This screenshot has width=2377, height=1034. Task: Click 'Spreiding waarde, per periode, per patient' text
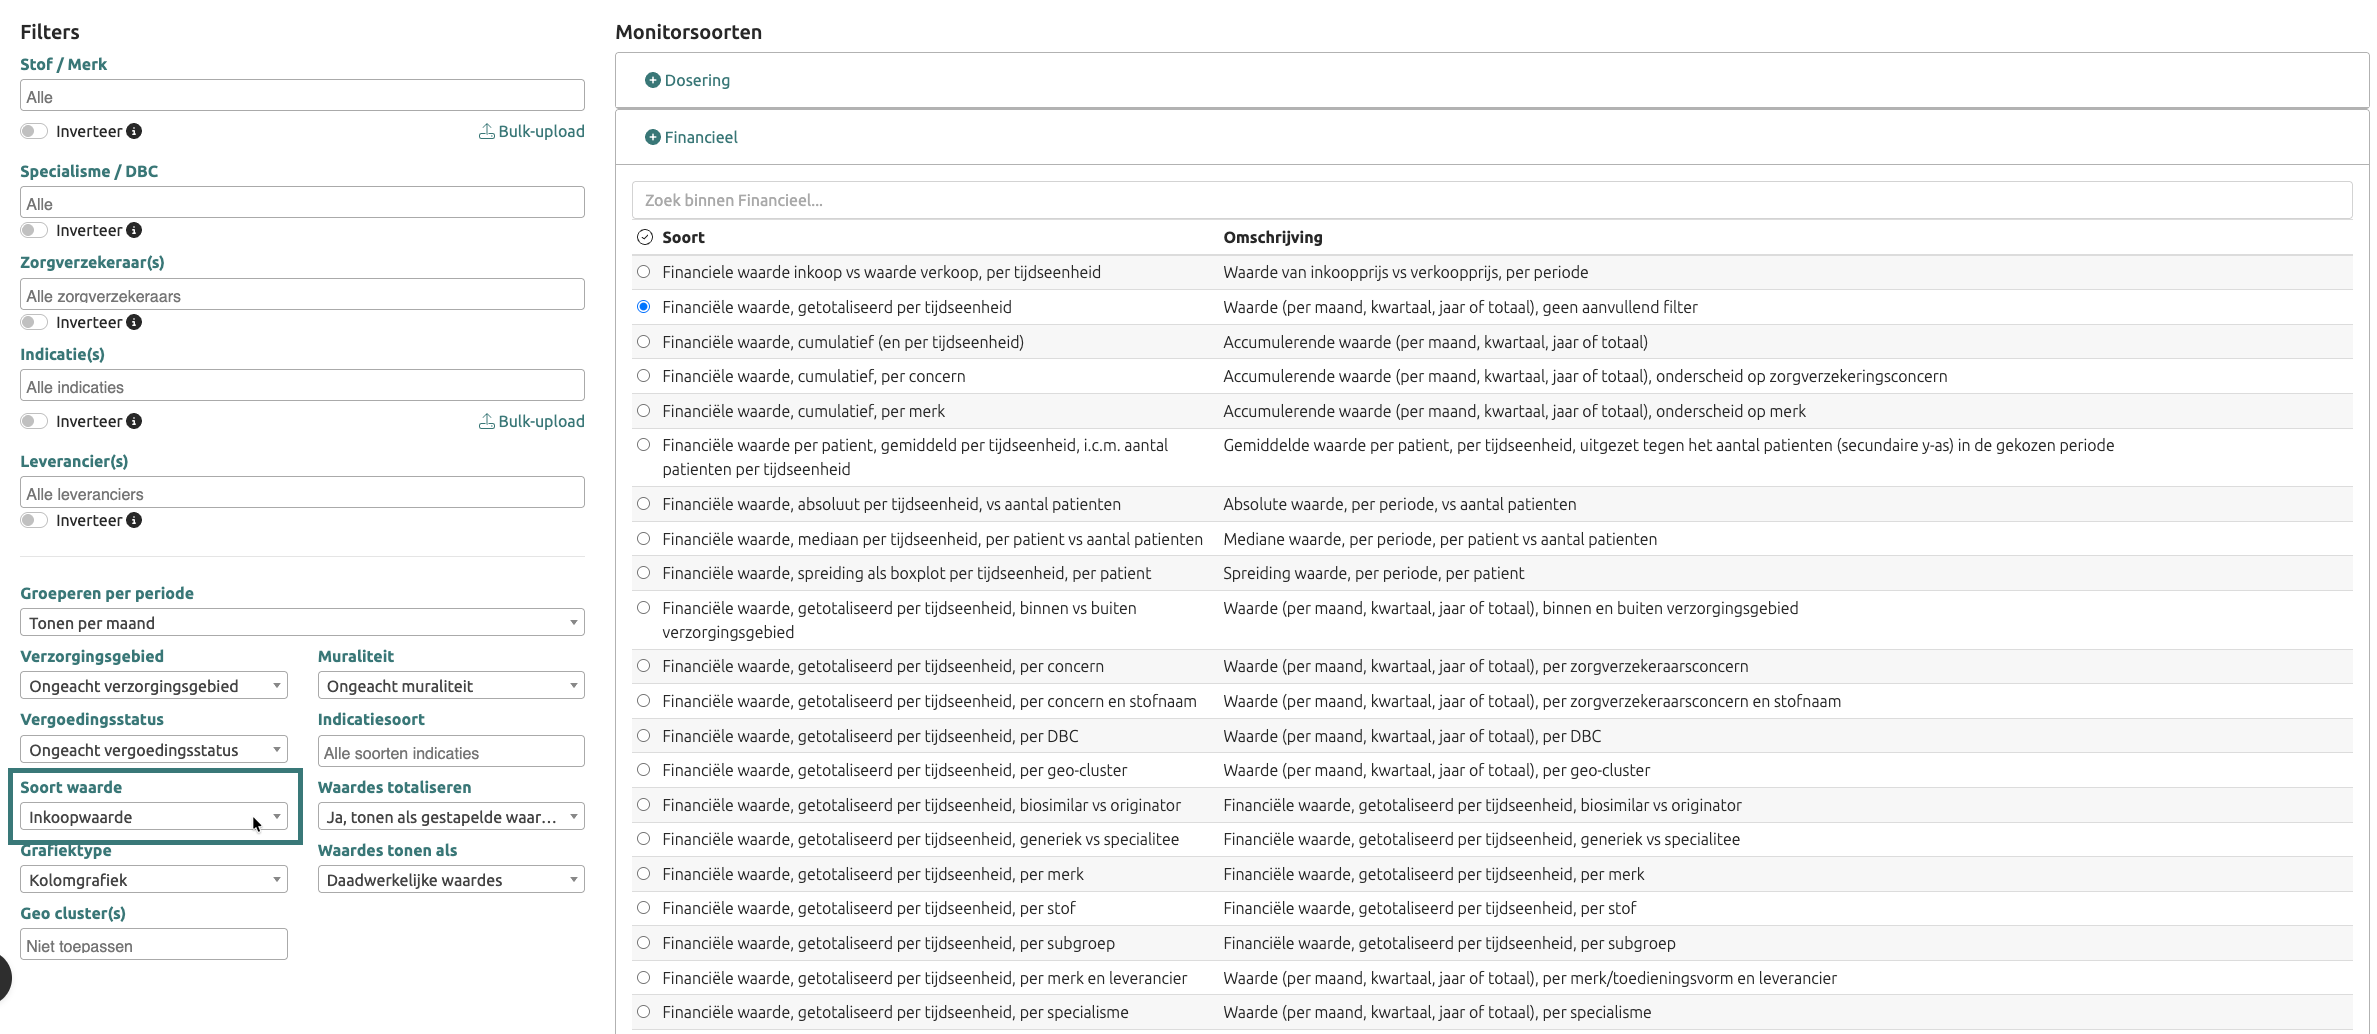click(x=1374, y=573)
